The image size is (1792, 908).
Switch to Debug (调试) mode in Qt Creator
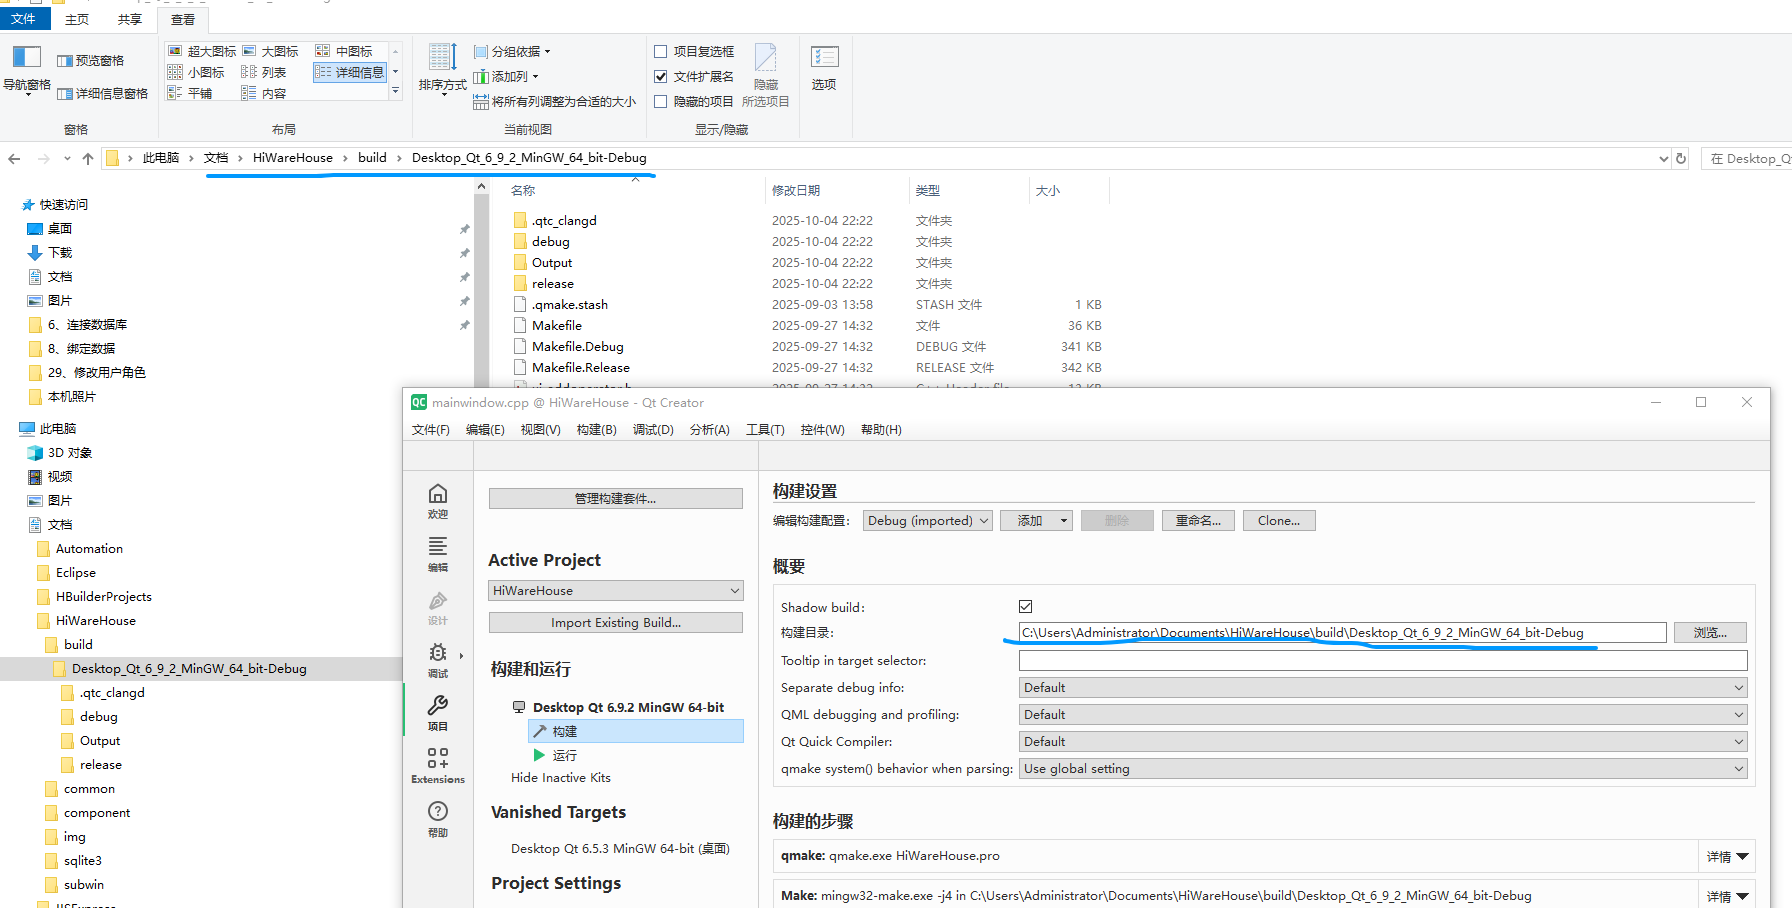click(x=438, y=660)
